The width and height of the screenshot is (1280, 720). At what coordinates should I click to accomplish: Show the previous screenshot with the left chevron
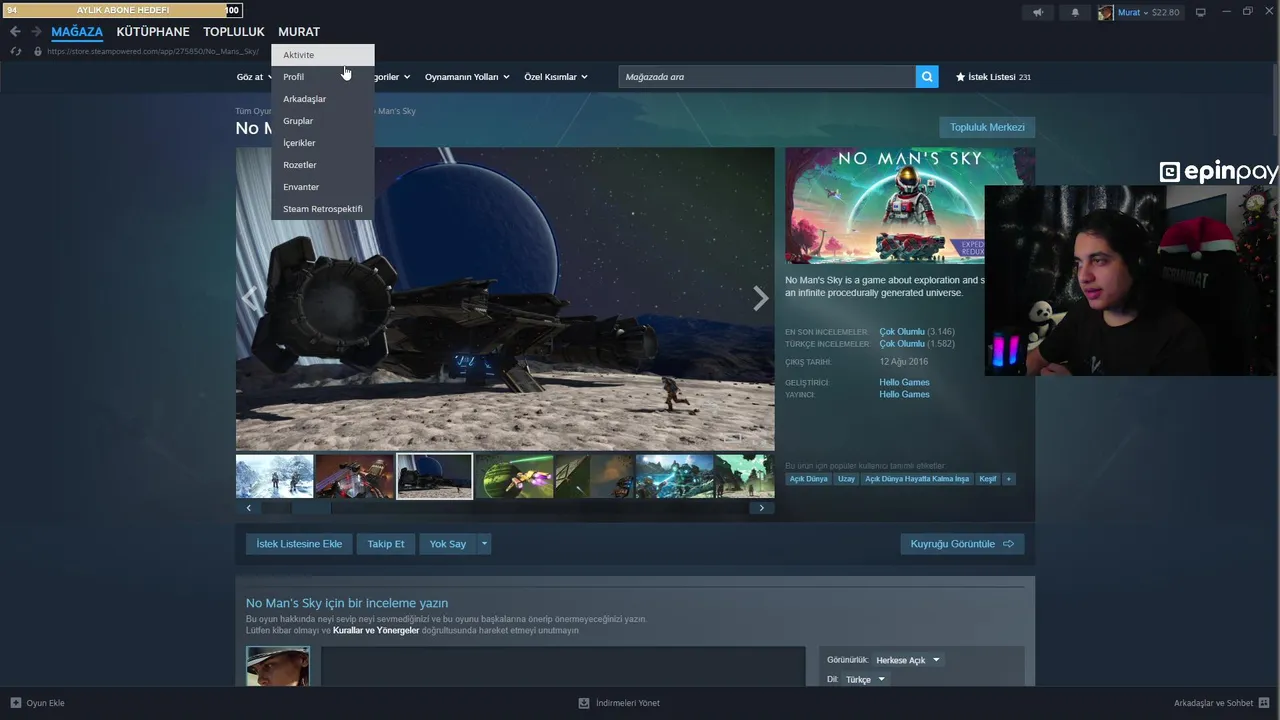point(250,298)
